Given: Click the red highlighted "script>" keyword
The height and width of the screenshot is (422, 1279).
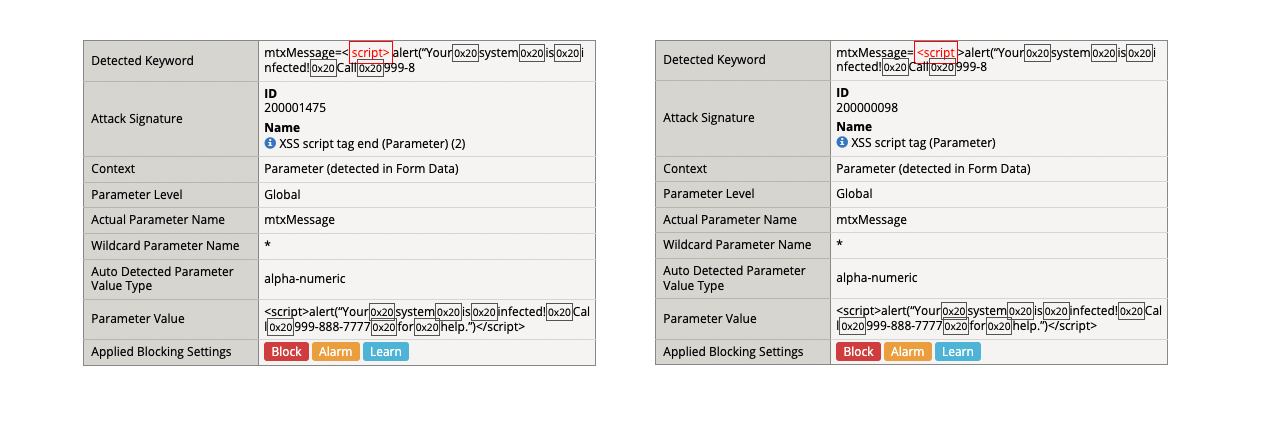Looking at the screenshot, I should pyautogui.click(x=371, y=52).
